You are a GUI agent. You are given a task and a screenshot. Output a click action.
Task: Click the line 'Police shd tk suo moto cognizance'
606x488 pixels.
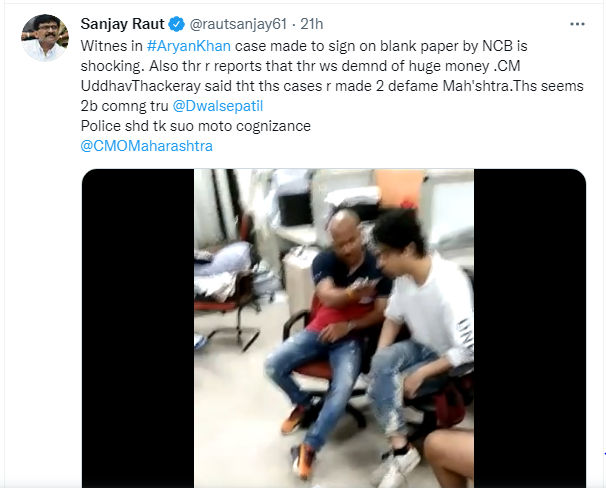(x=196, y=126)
